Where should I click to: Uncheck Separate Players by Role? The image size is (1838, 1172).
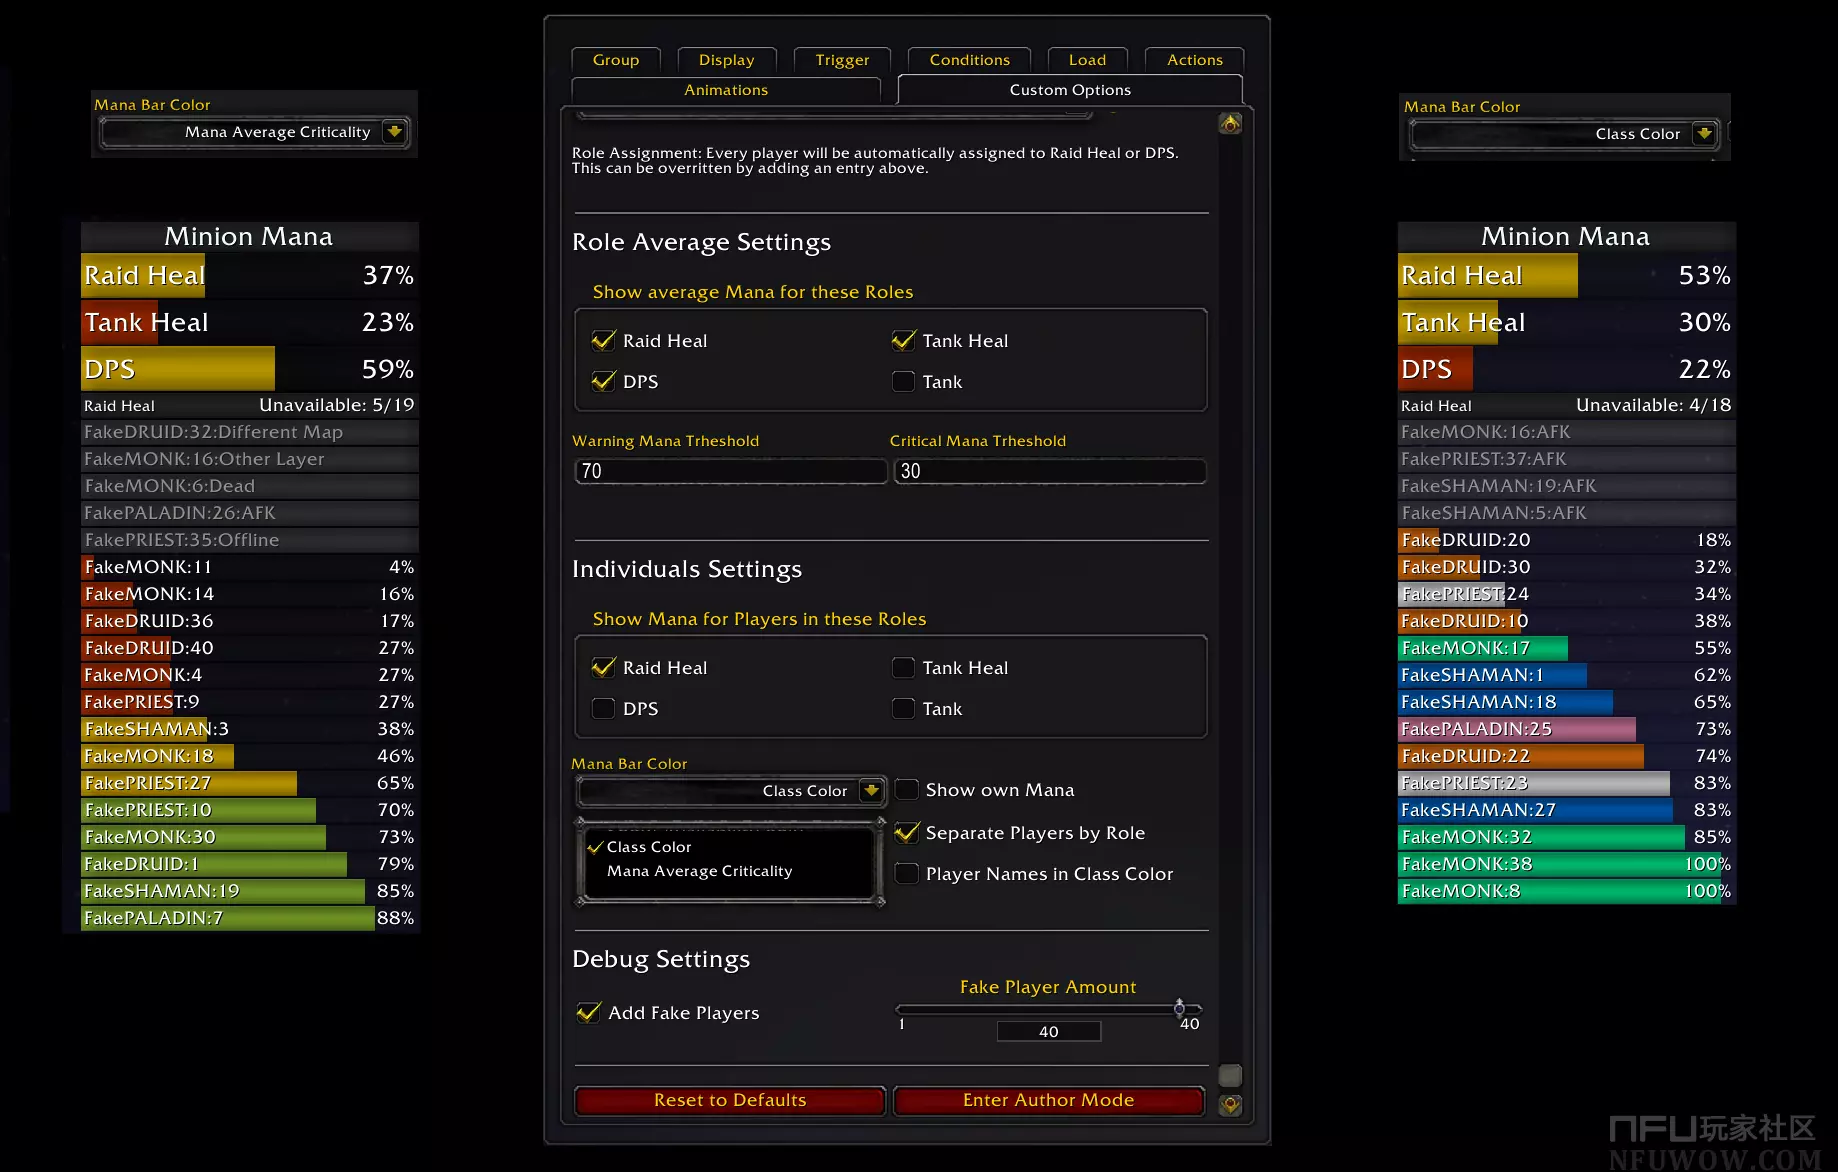pyautogui.click(x=907, y=833)
